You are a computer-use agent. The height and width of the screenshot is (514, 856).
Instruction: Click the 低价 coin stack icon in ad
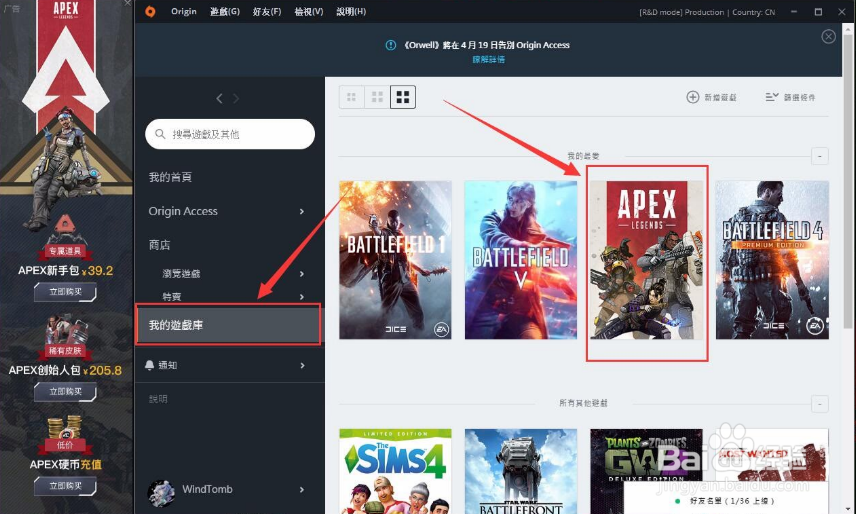tap(65, 434)
